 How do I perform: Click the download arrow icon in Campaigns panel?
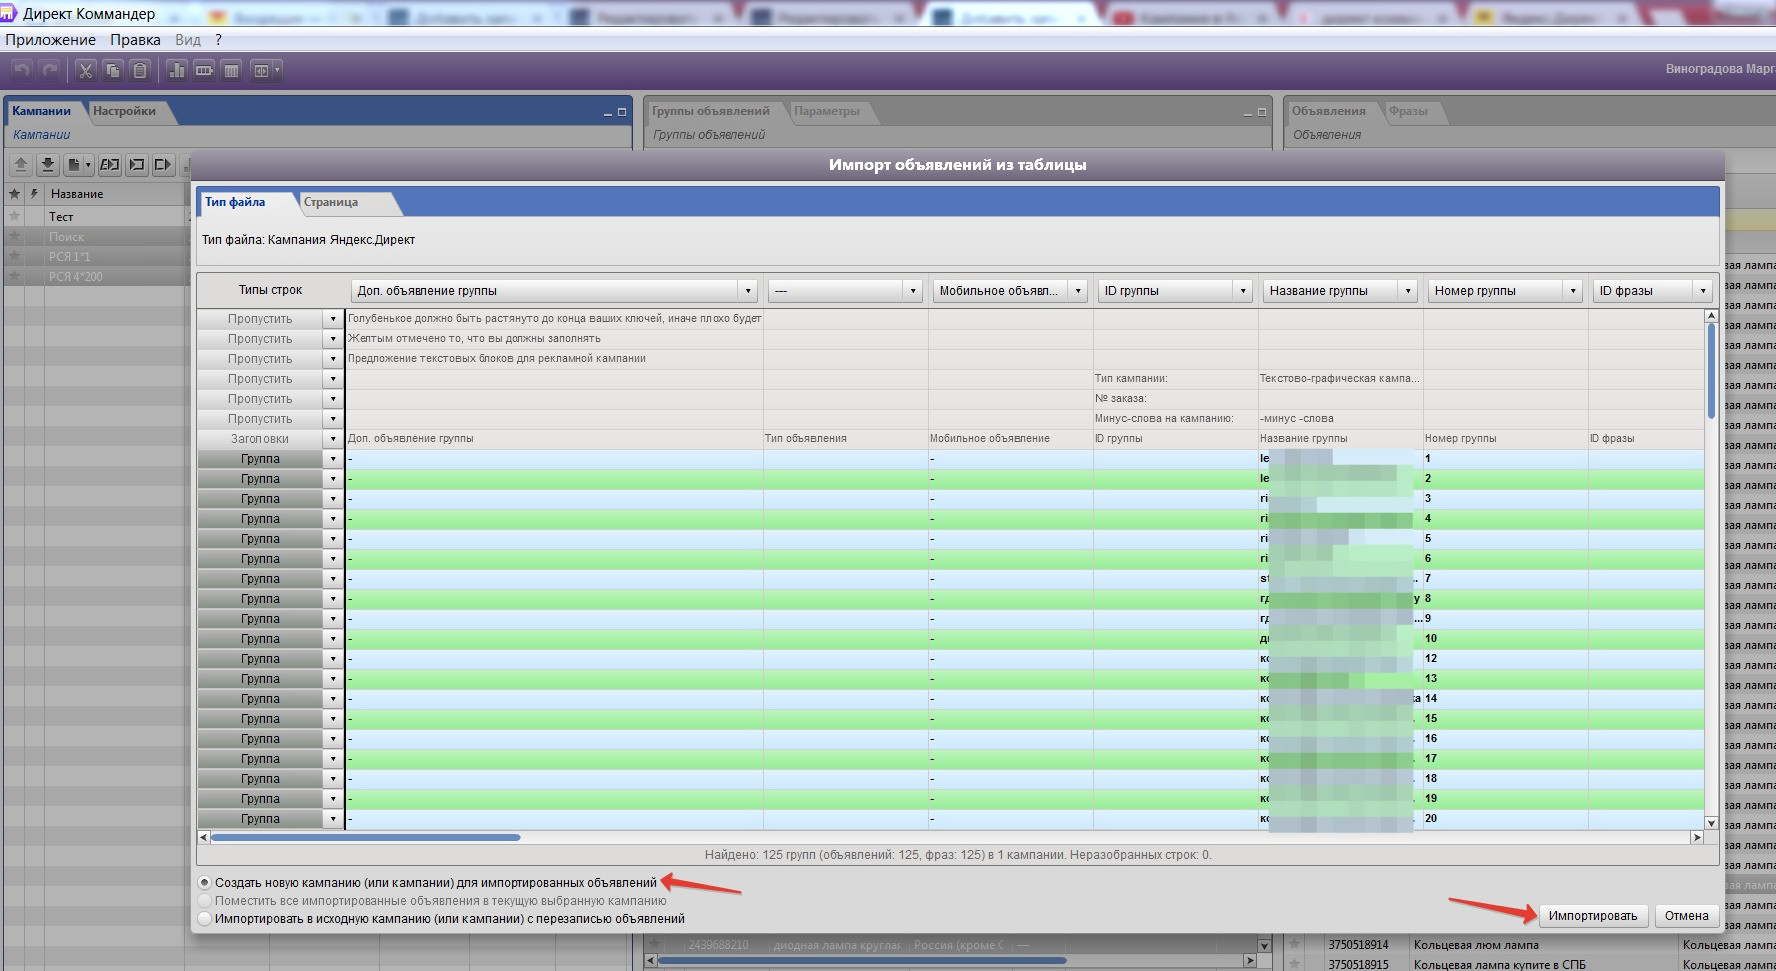47,165
